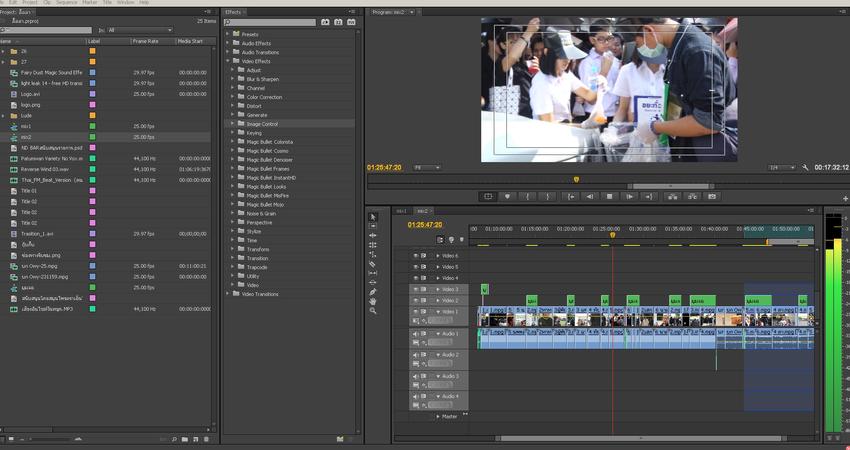Screen dimensions: 850x450
Task: Switch to the mix1 sequence tab
Action: (402, 211)
